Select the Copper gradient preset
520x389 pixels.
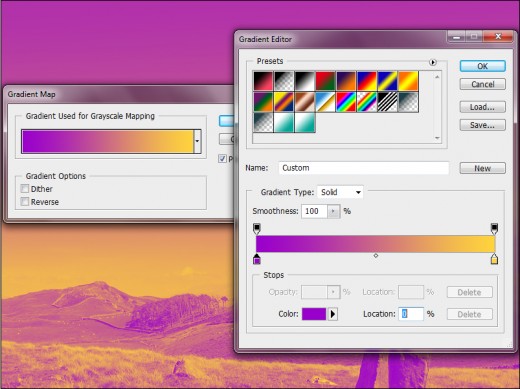tap(305, 102)
